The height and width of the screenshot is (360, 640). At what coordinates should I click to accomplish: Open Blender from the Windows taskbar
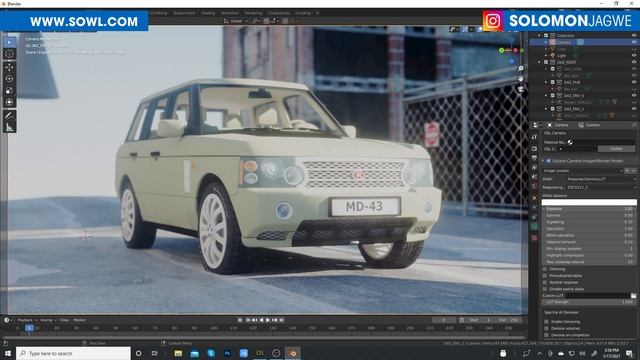coord(293,353)
